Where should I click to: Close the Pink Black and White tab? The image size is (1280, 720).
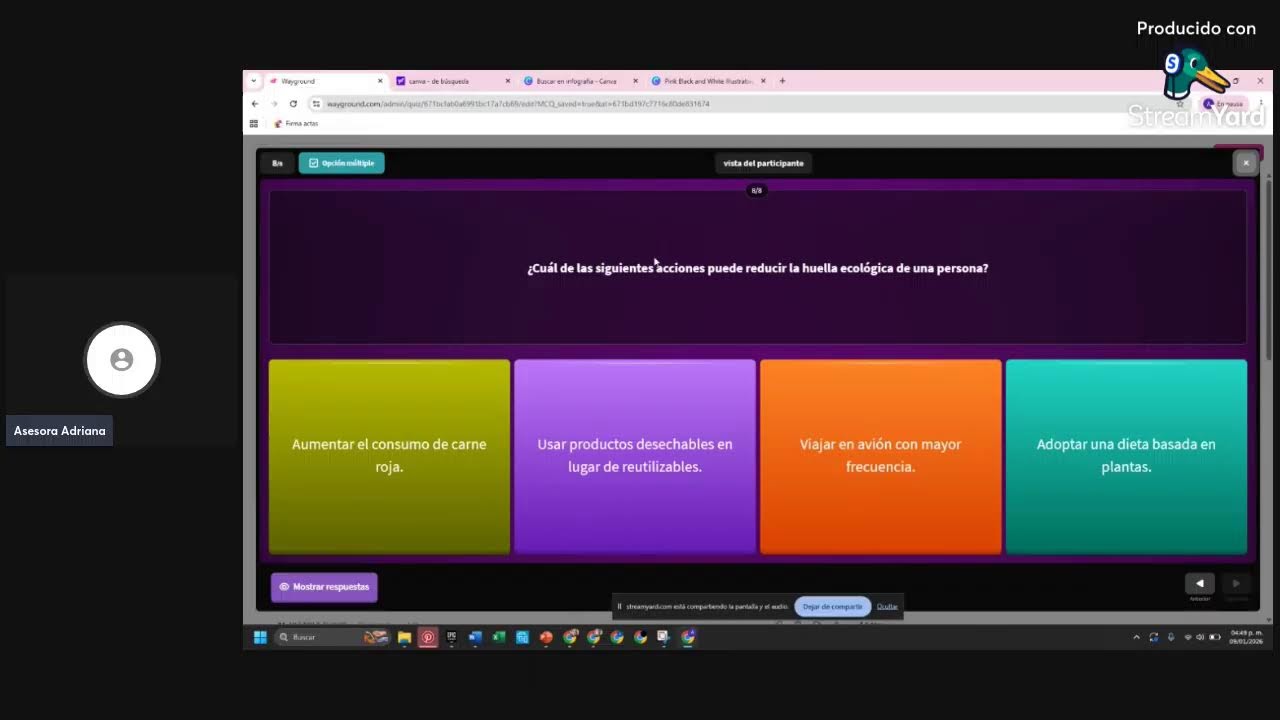763,81
